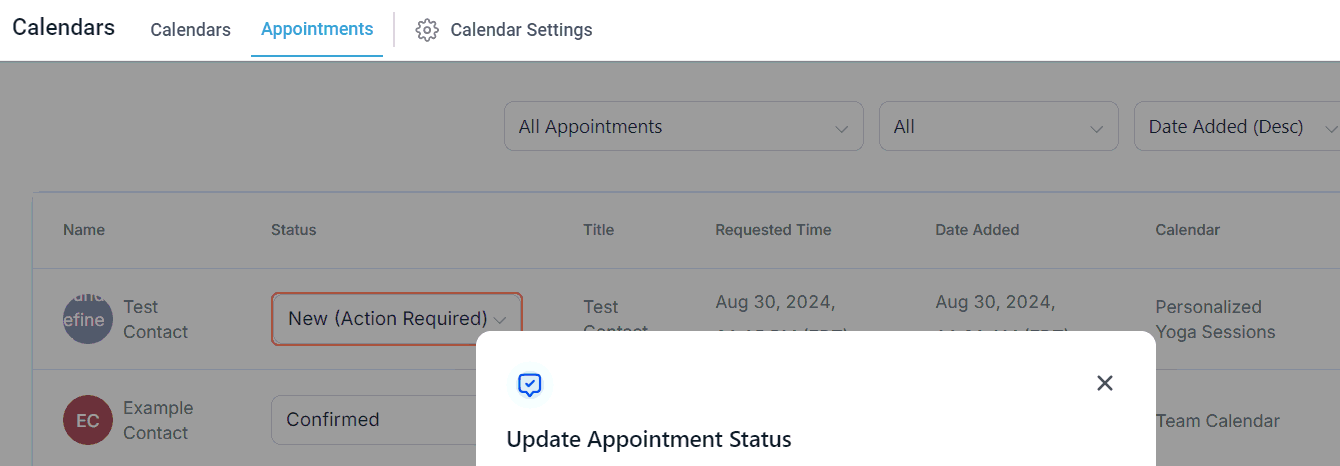Open the Calendar Settings link
1340x466 pixels.
(521, 30)
